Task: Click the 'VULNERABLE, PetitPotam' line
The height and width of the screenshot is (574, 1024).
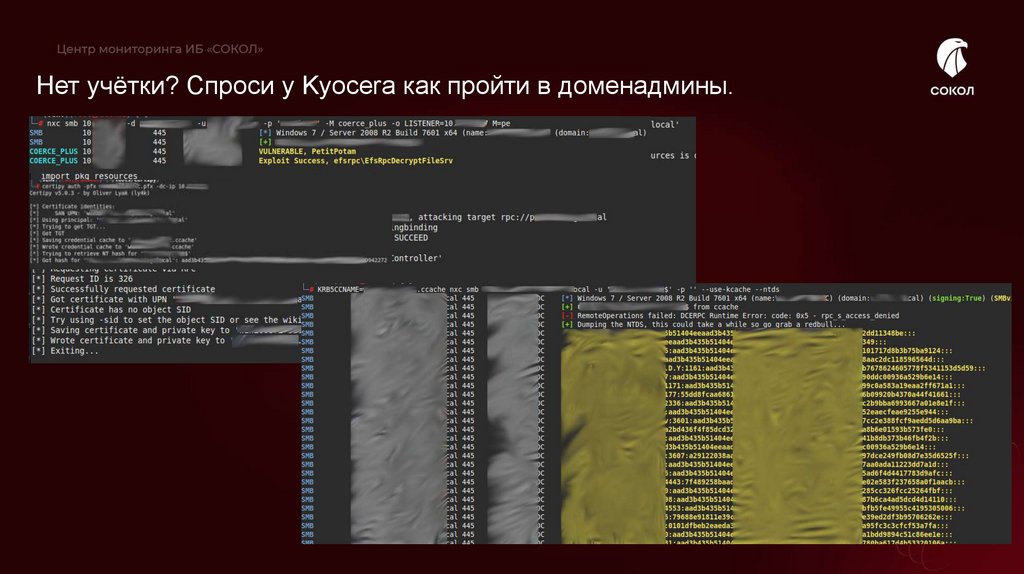Action: point(307,151)
